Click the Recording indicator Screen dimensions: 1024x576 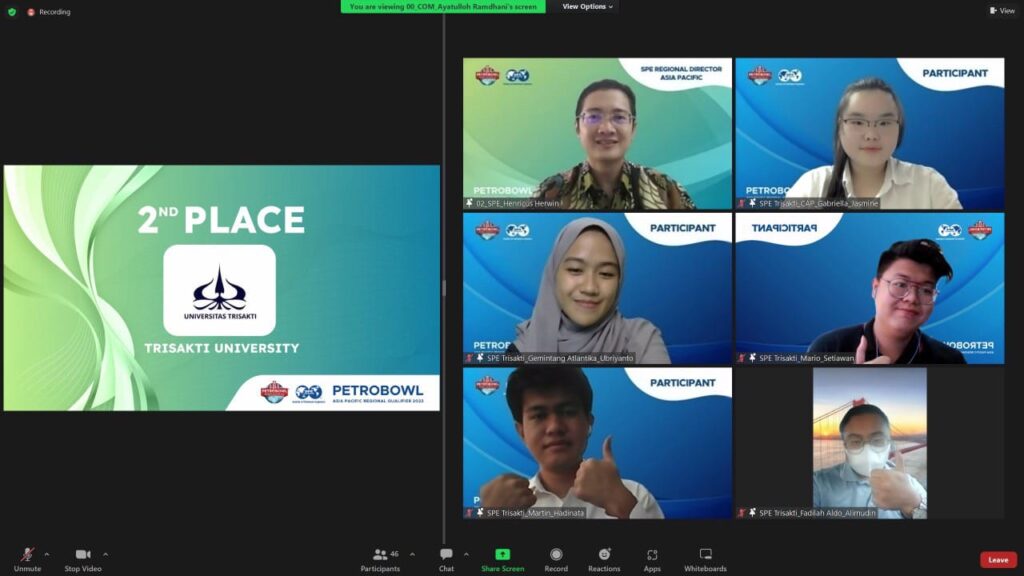[x=49, y=12]
